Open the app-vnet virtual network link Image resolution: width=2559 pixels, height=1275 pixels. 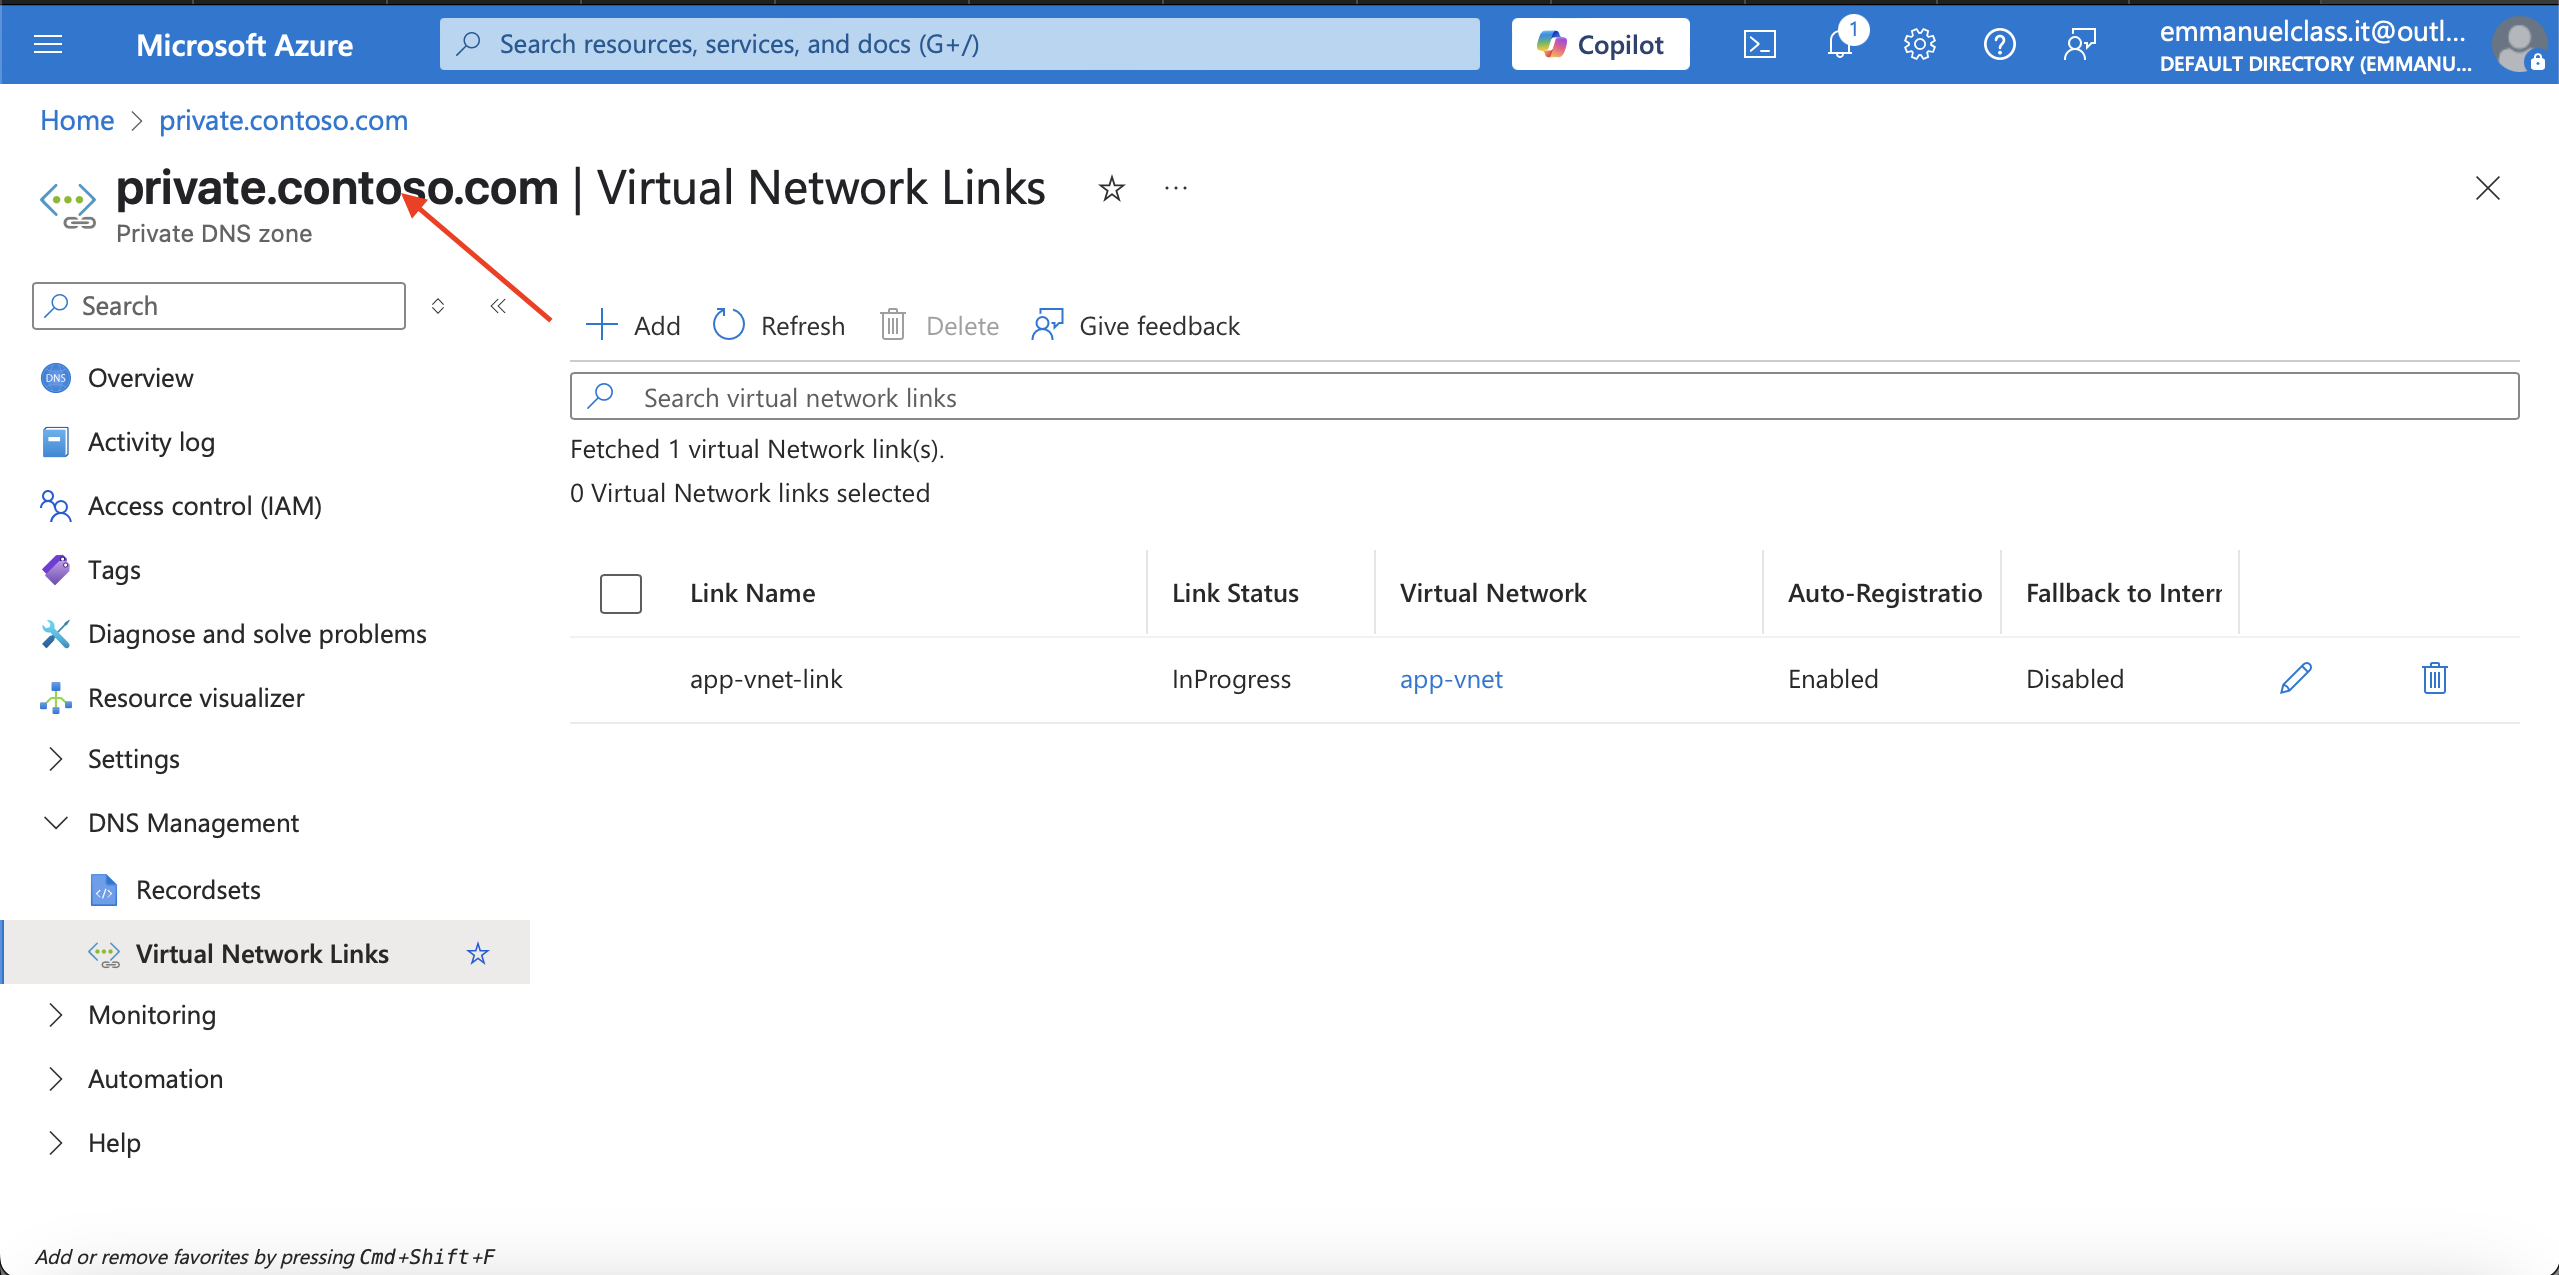(x=1451, y=679)
